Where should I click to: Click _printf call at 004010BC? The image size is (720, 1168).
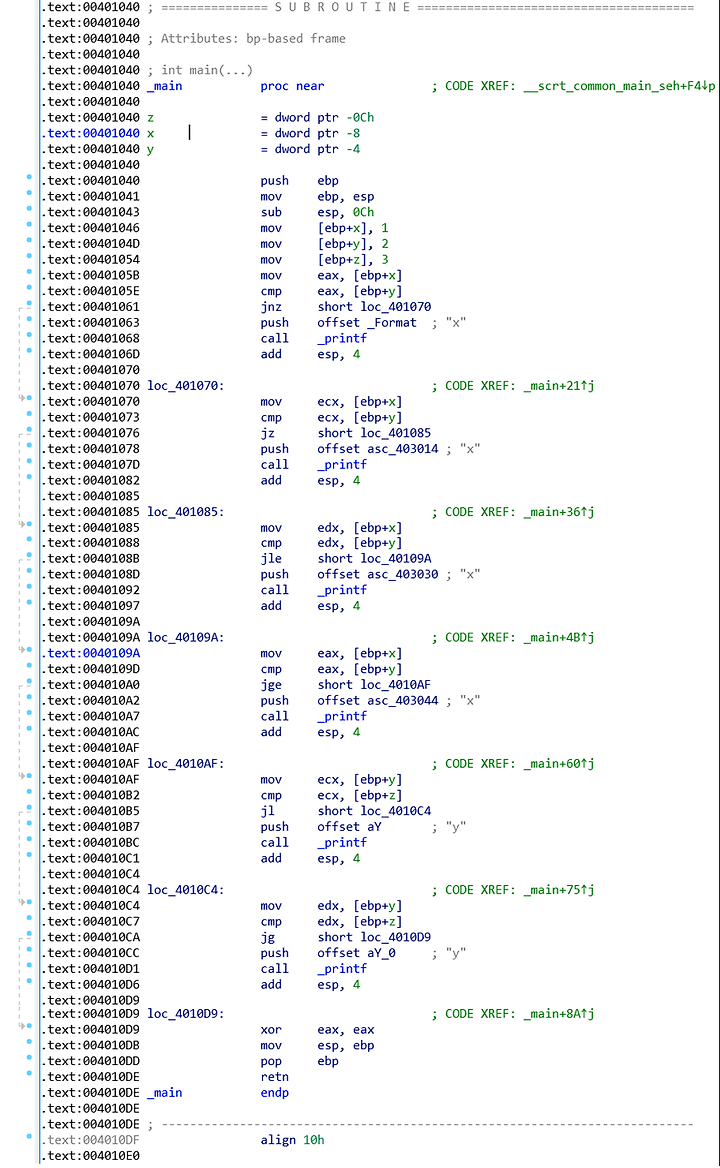pyautogui.click(x=342, y=842)
